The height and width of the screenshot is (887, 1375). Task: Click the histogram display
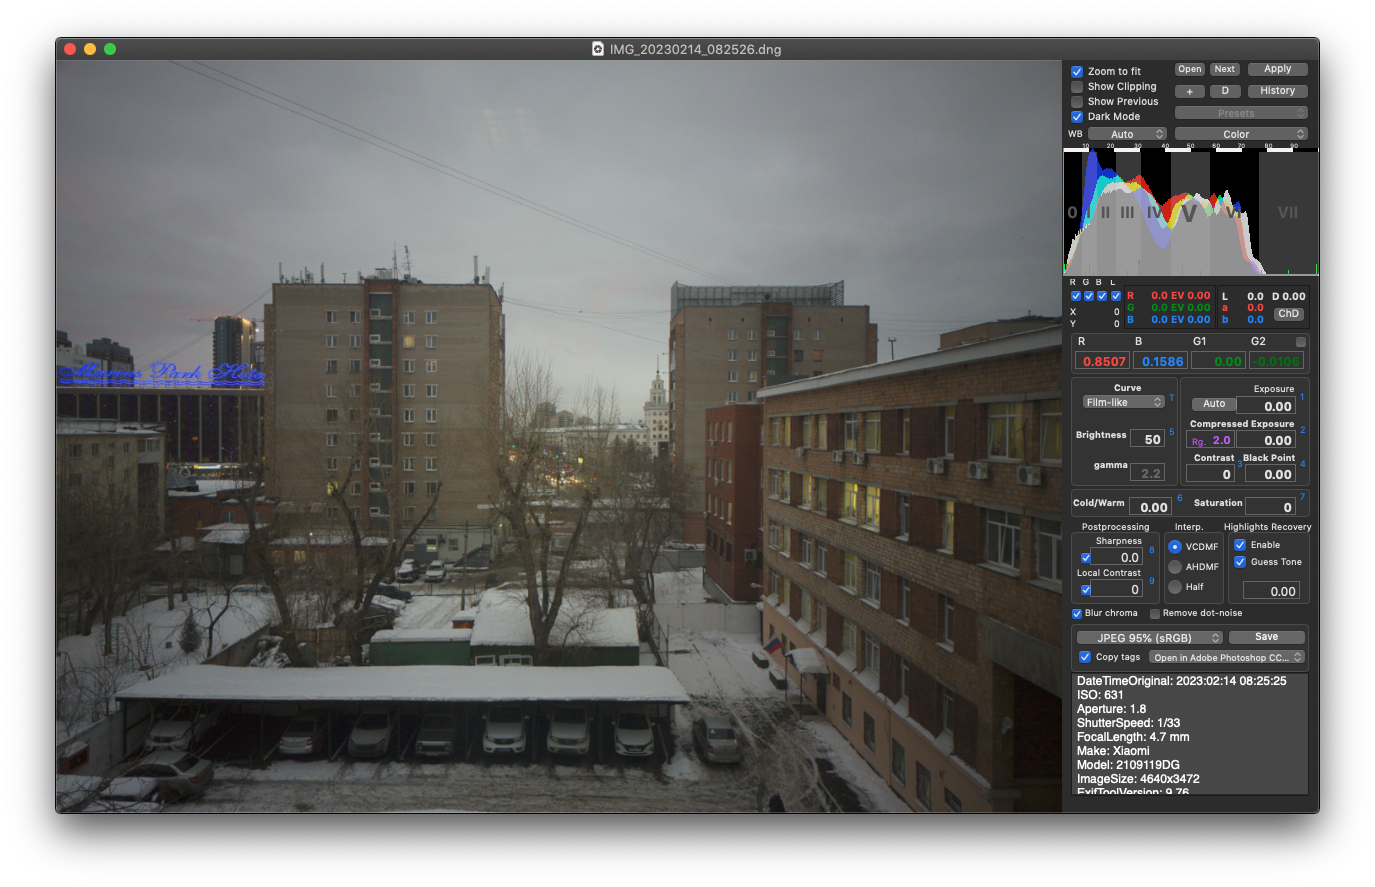(1190, 212)
